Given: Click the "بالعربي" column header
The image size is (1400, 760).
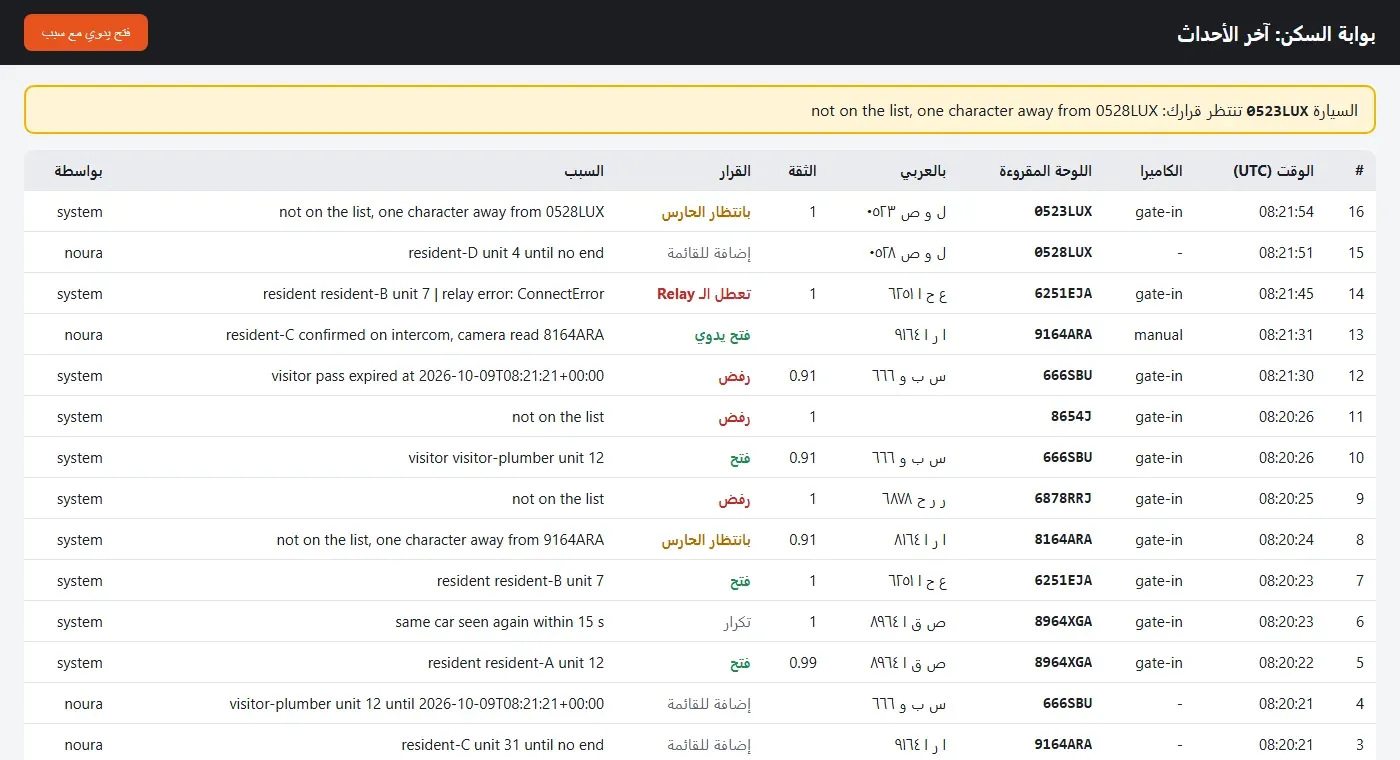Looking at the screenshot, I should pos(924,171).
